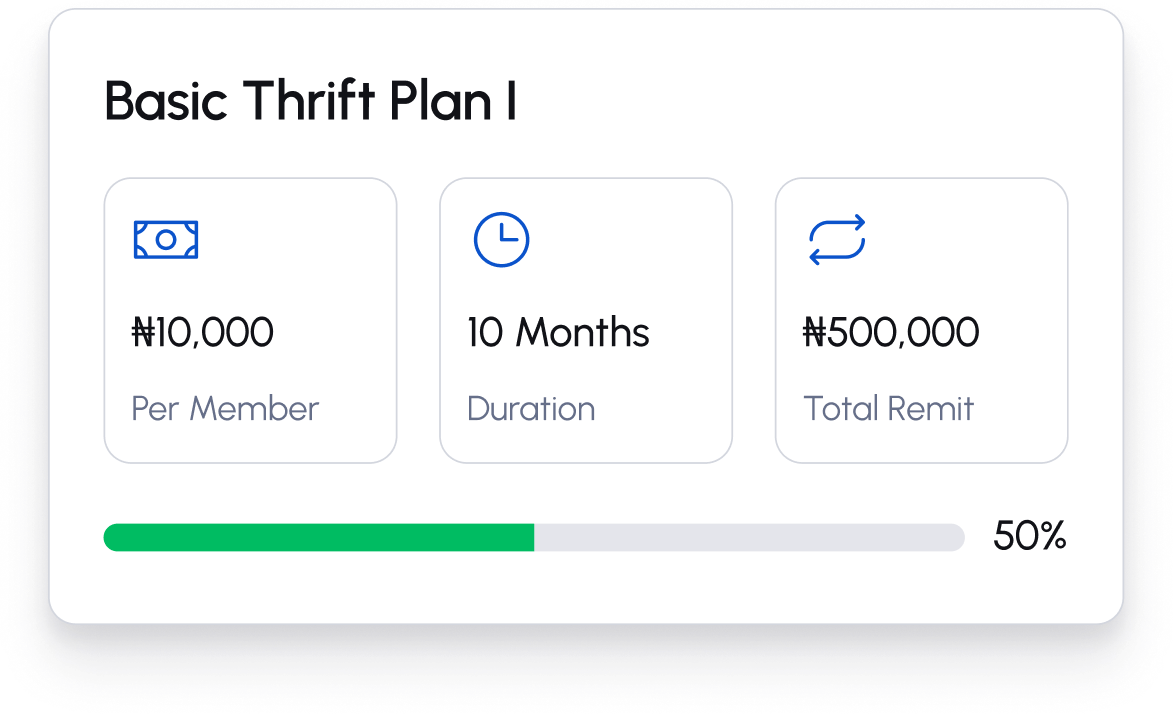Click the word "Basic" in the title

point(166,102)
